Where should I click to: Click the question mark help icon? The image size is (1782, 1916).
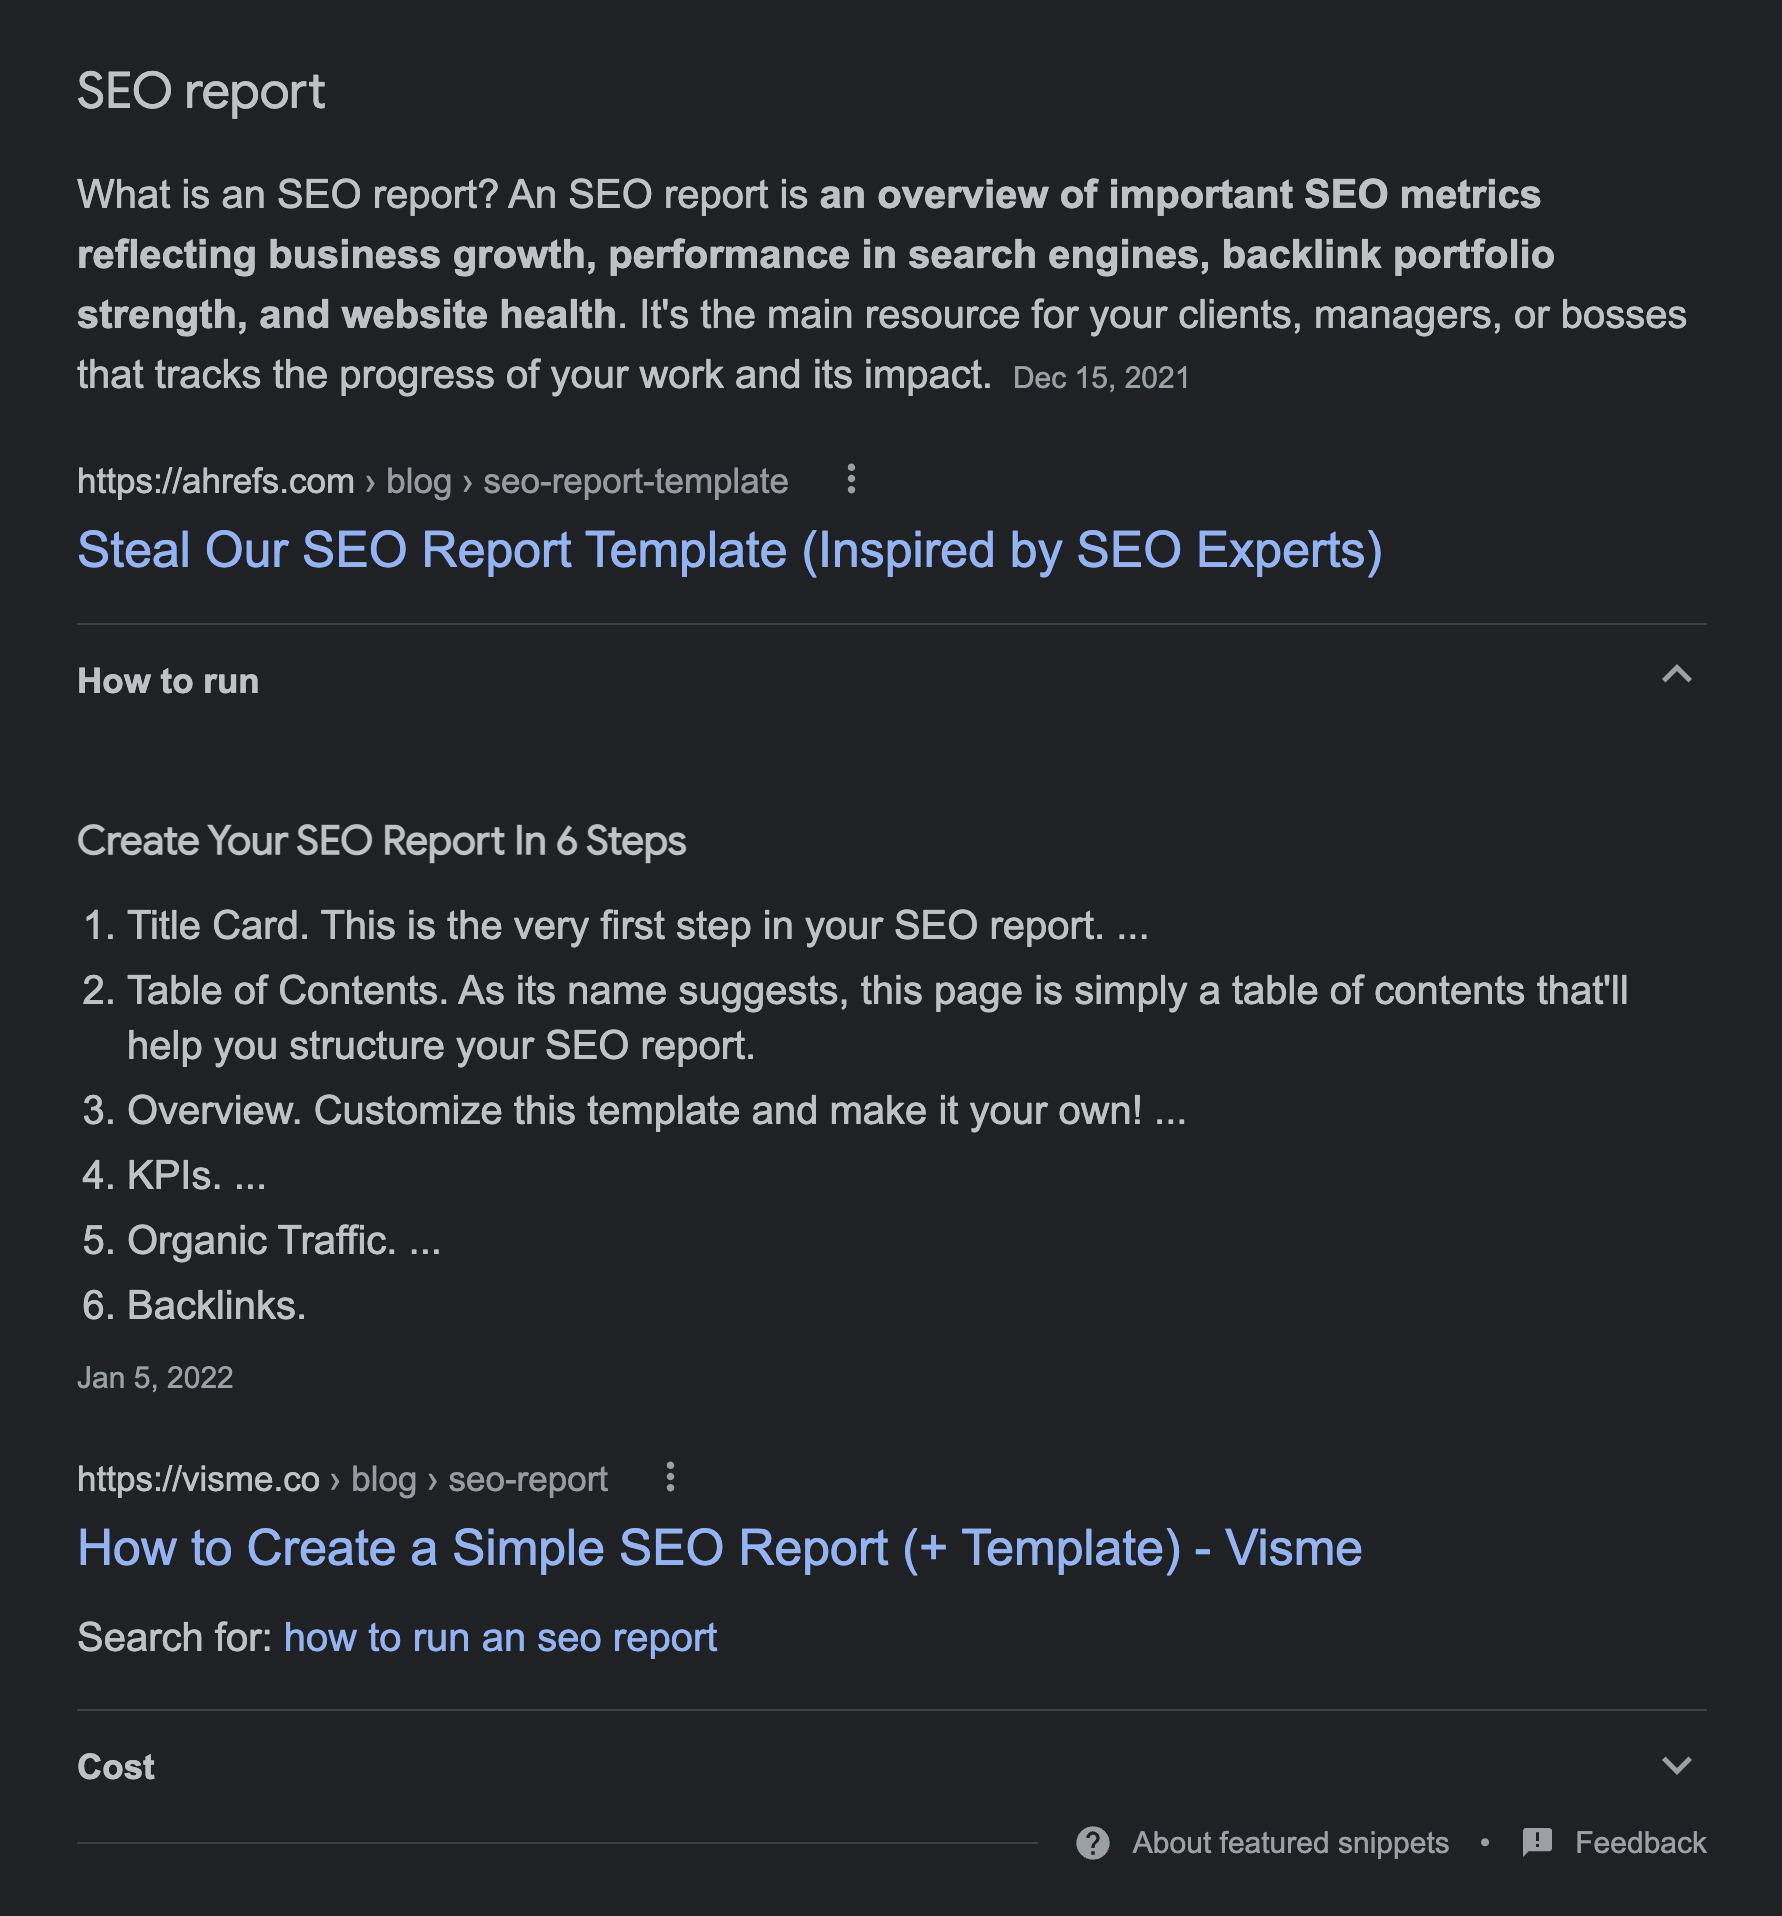tap(1092, 1842)
